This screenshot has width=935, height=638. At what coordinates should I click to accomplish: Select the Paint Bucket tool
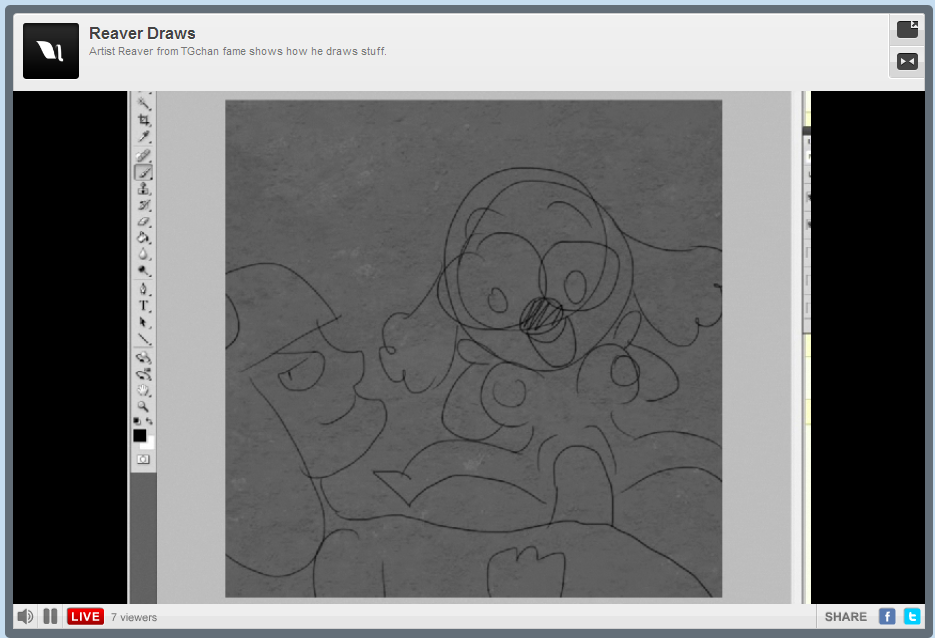[144, 237]
